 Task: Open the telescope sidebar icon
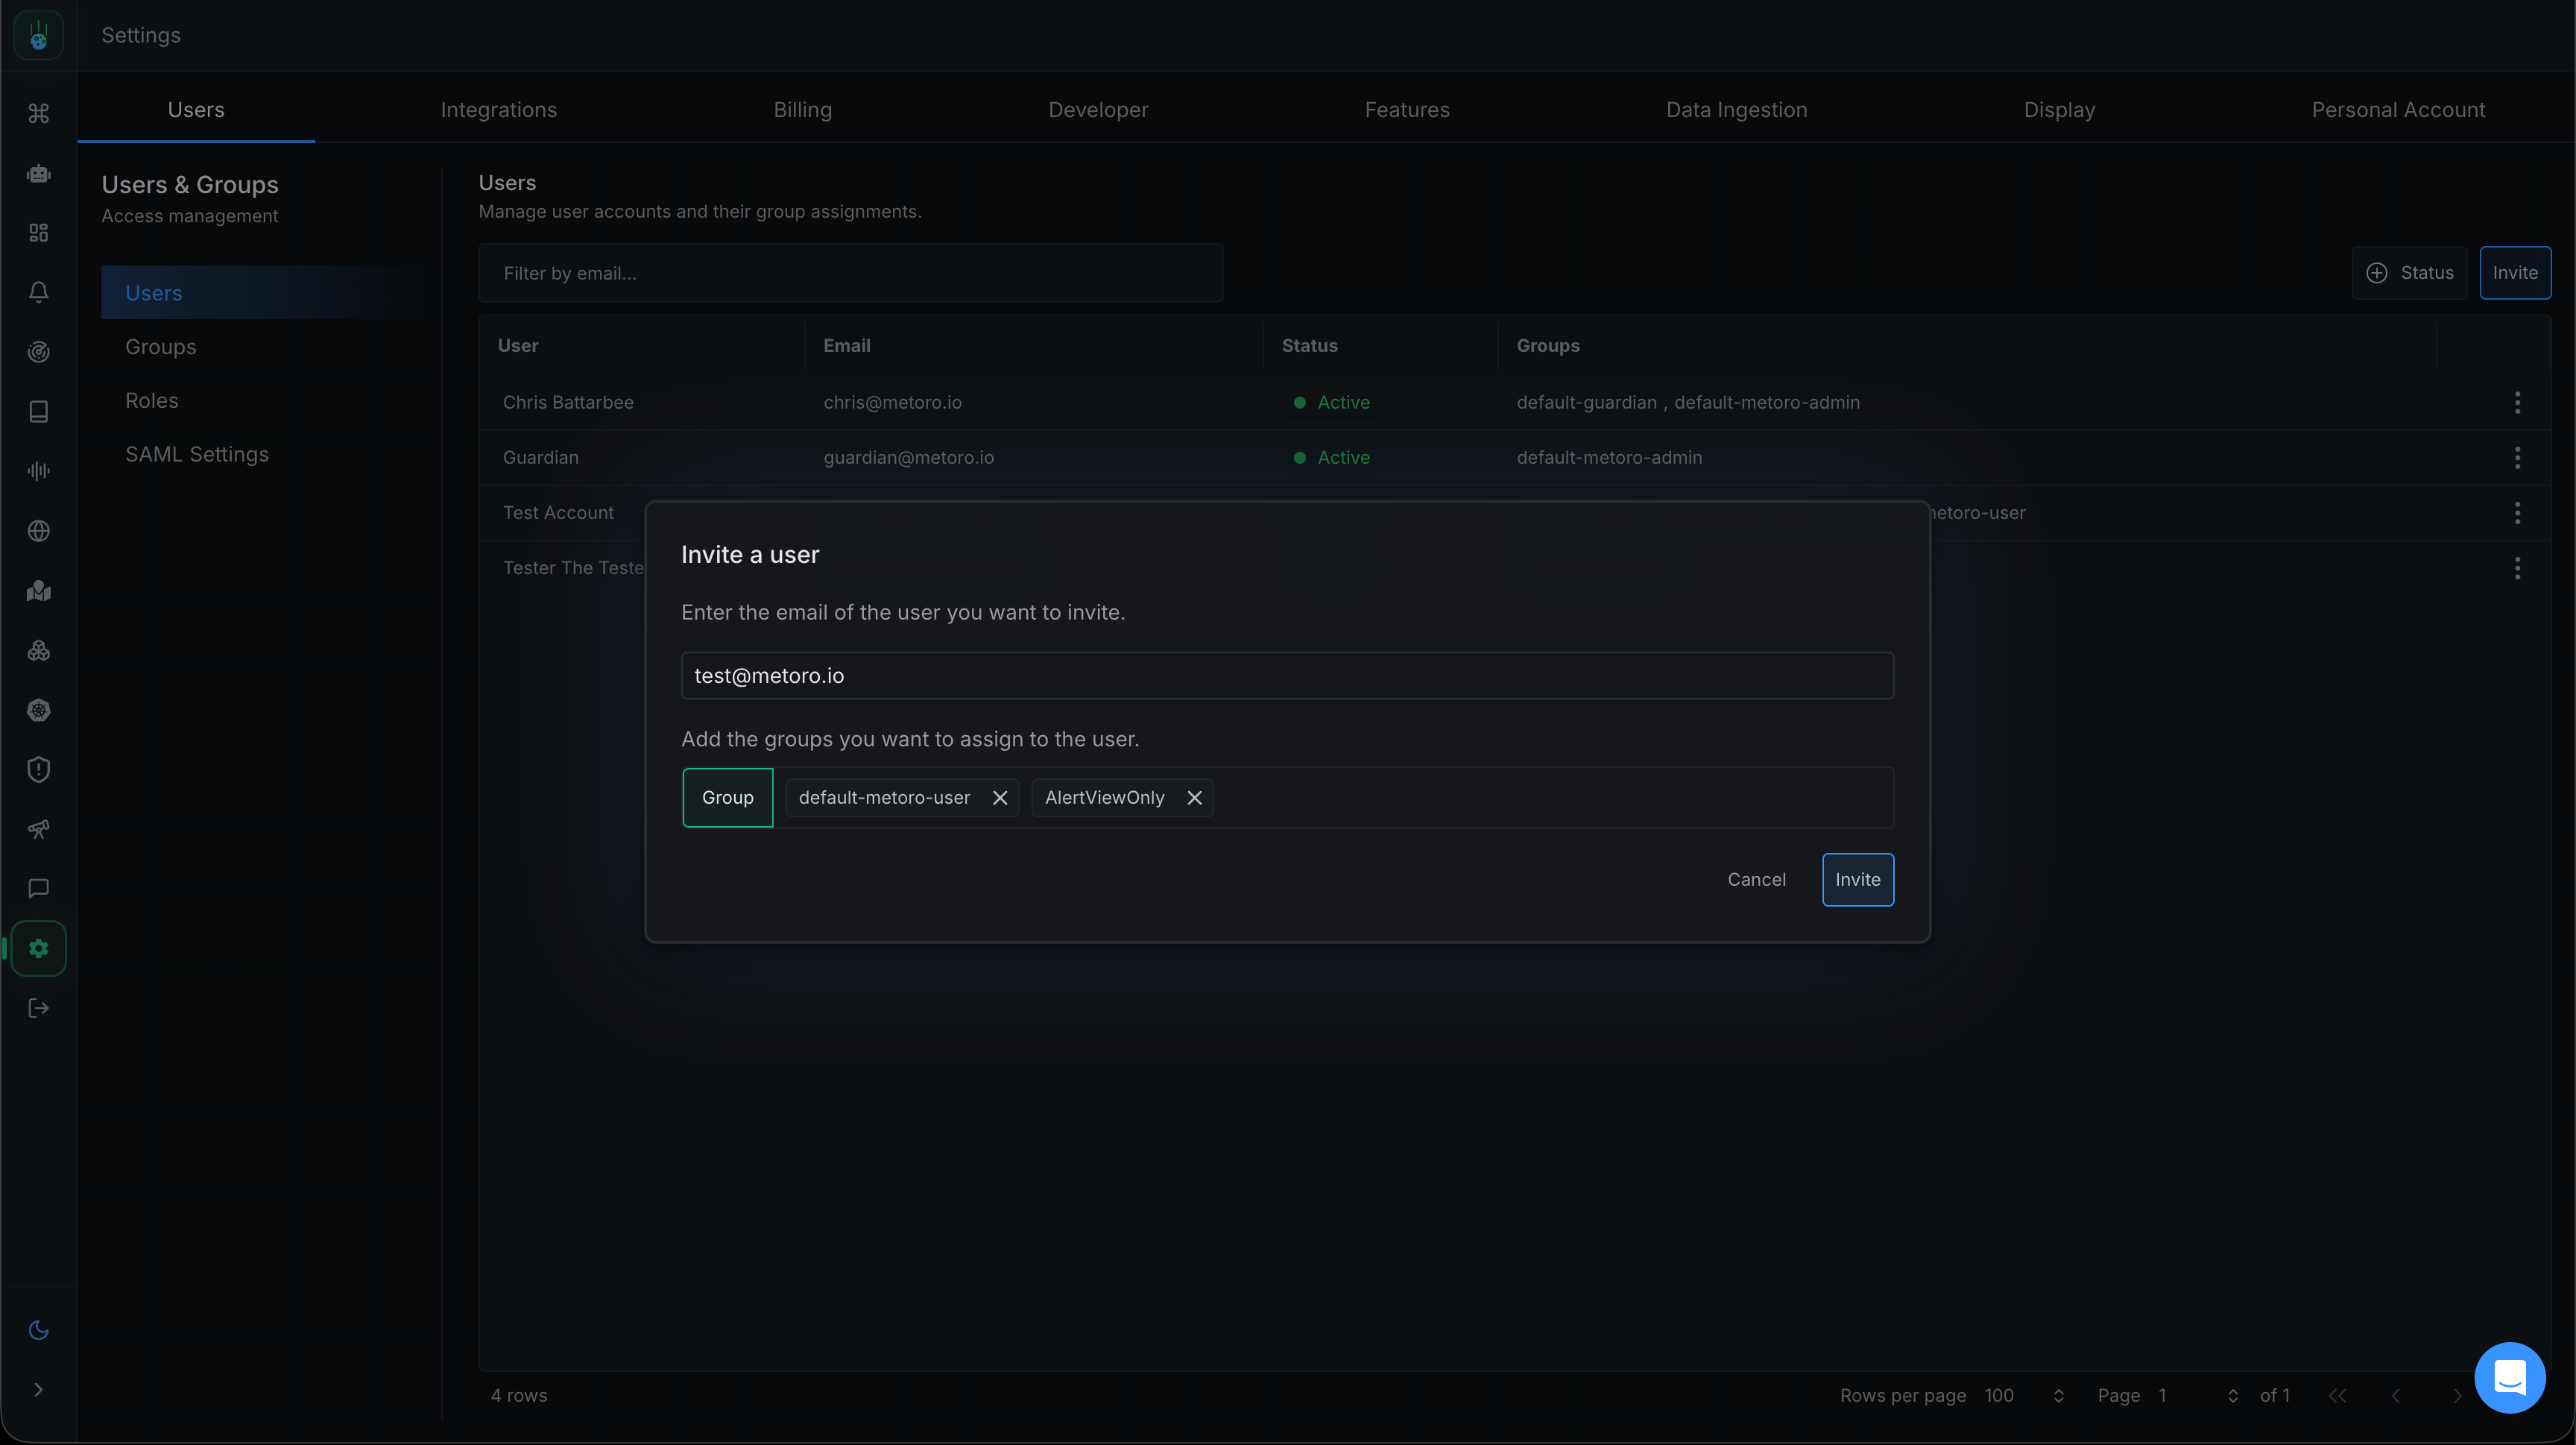38,829
